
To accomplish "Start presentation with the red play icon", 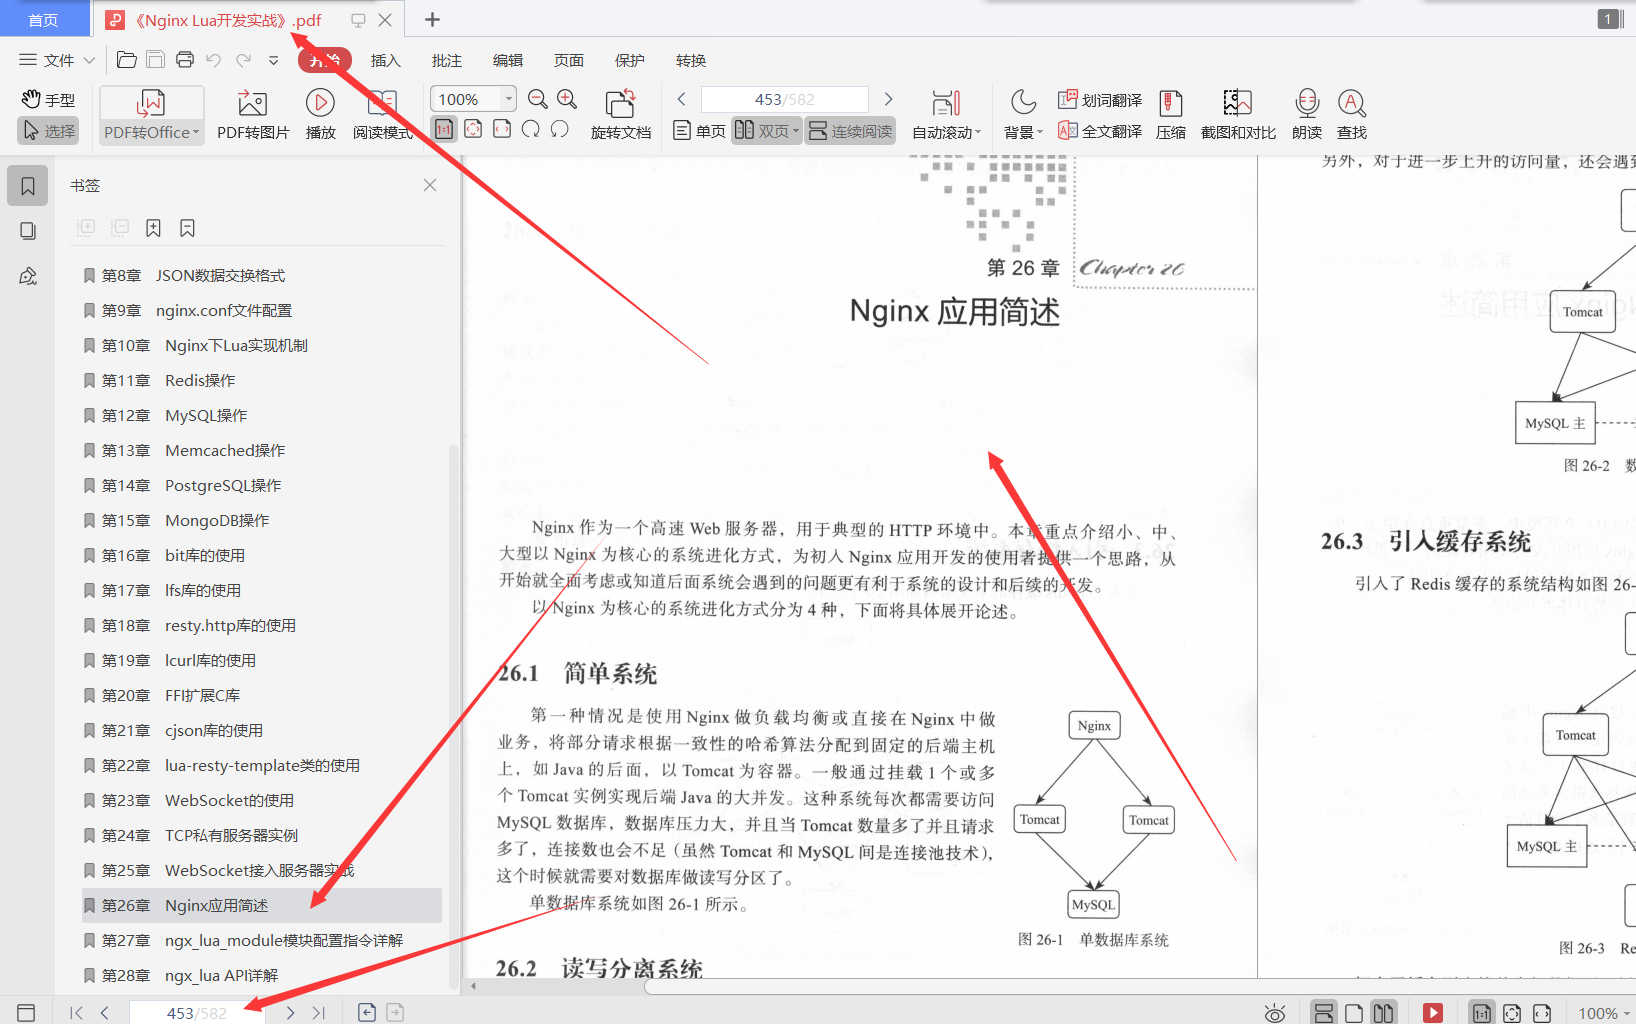I will tap(1433, 1012).
